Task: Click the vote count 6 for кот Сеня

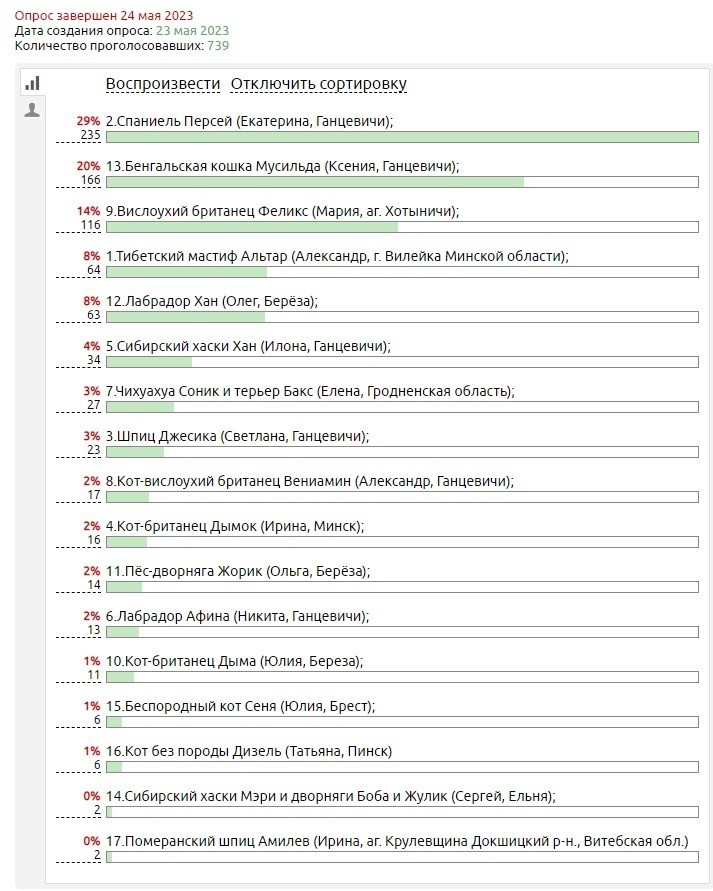Action: [97, 719]
